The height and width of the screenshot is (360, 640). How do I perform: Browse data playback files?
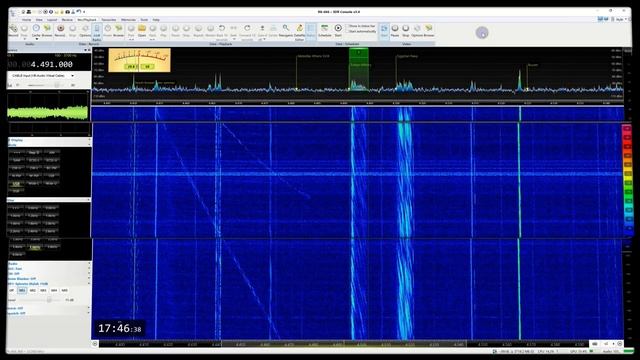point(119,31)
